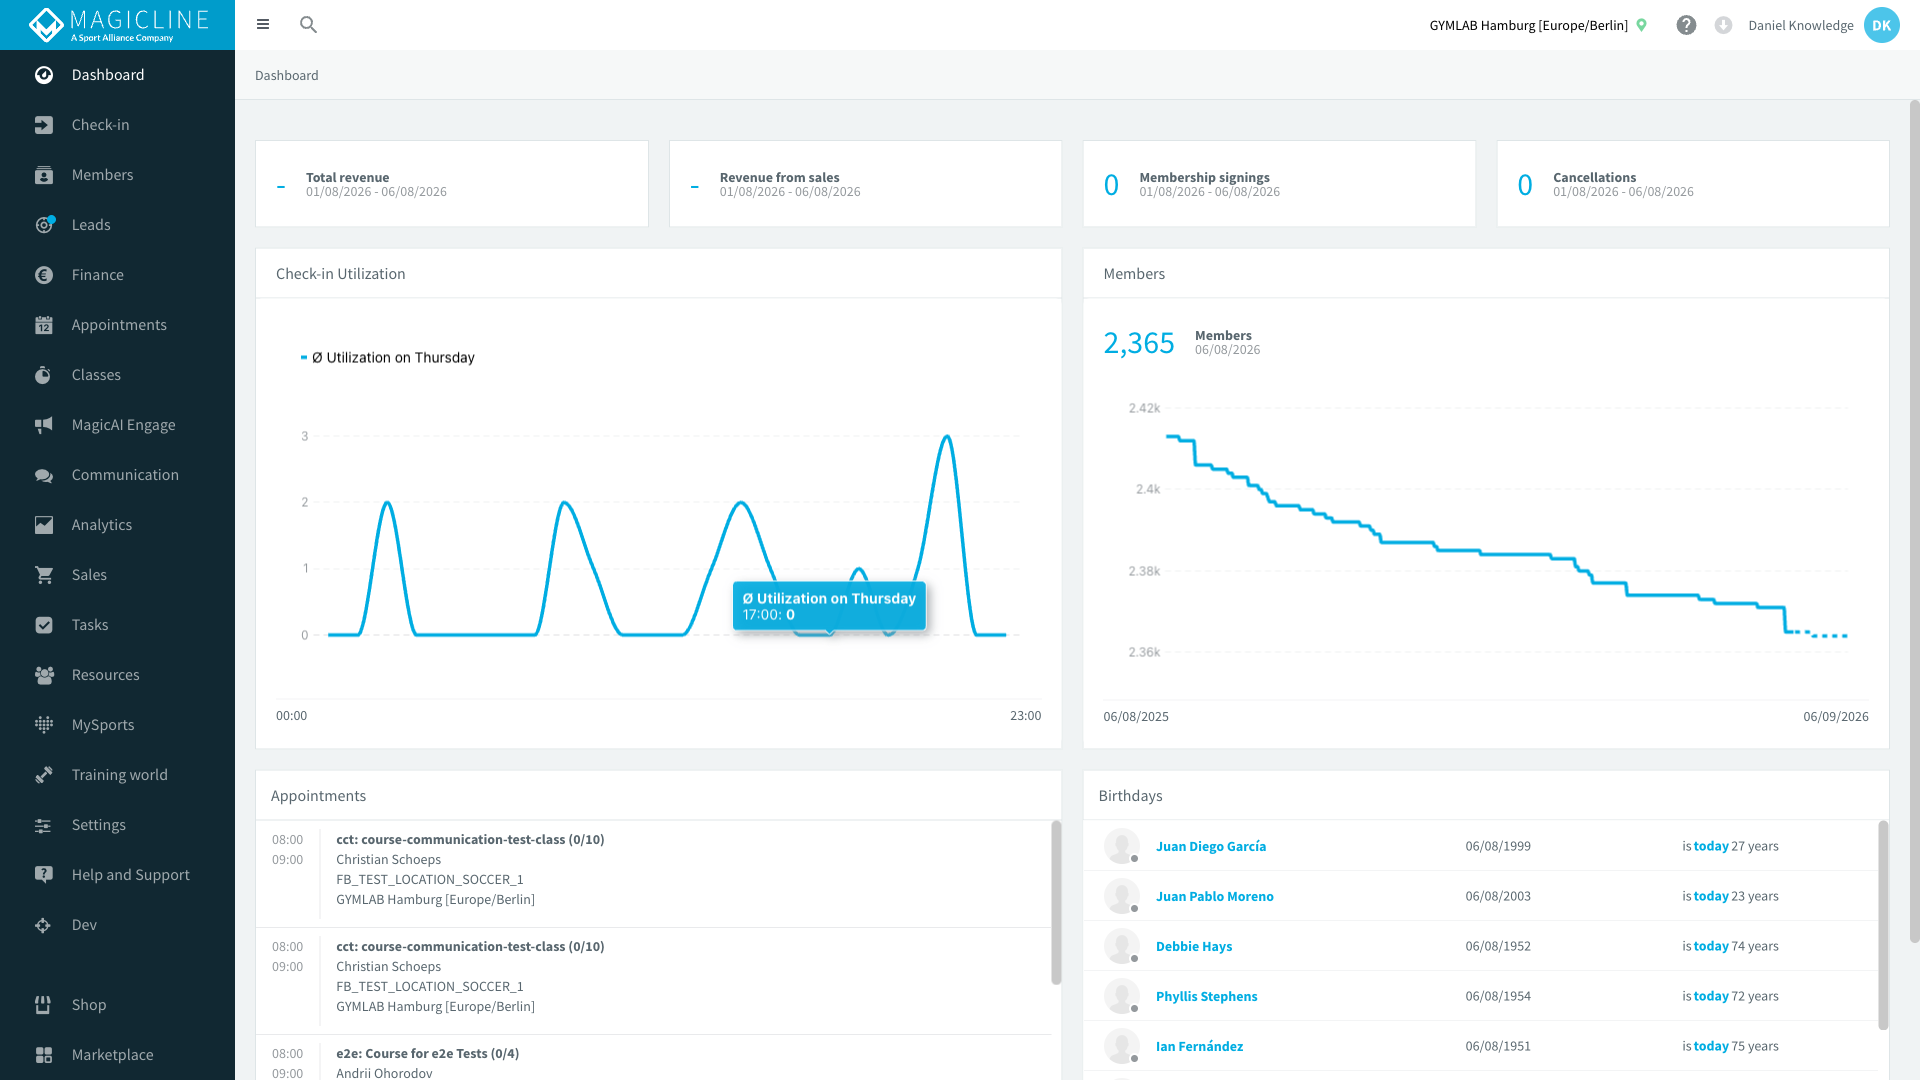This screenshot has height=1080, width=1920.
Task: Click birthdate 06/08/2003
Action: (1498, 896)
